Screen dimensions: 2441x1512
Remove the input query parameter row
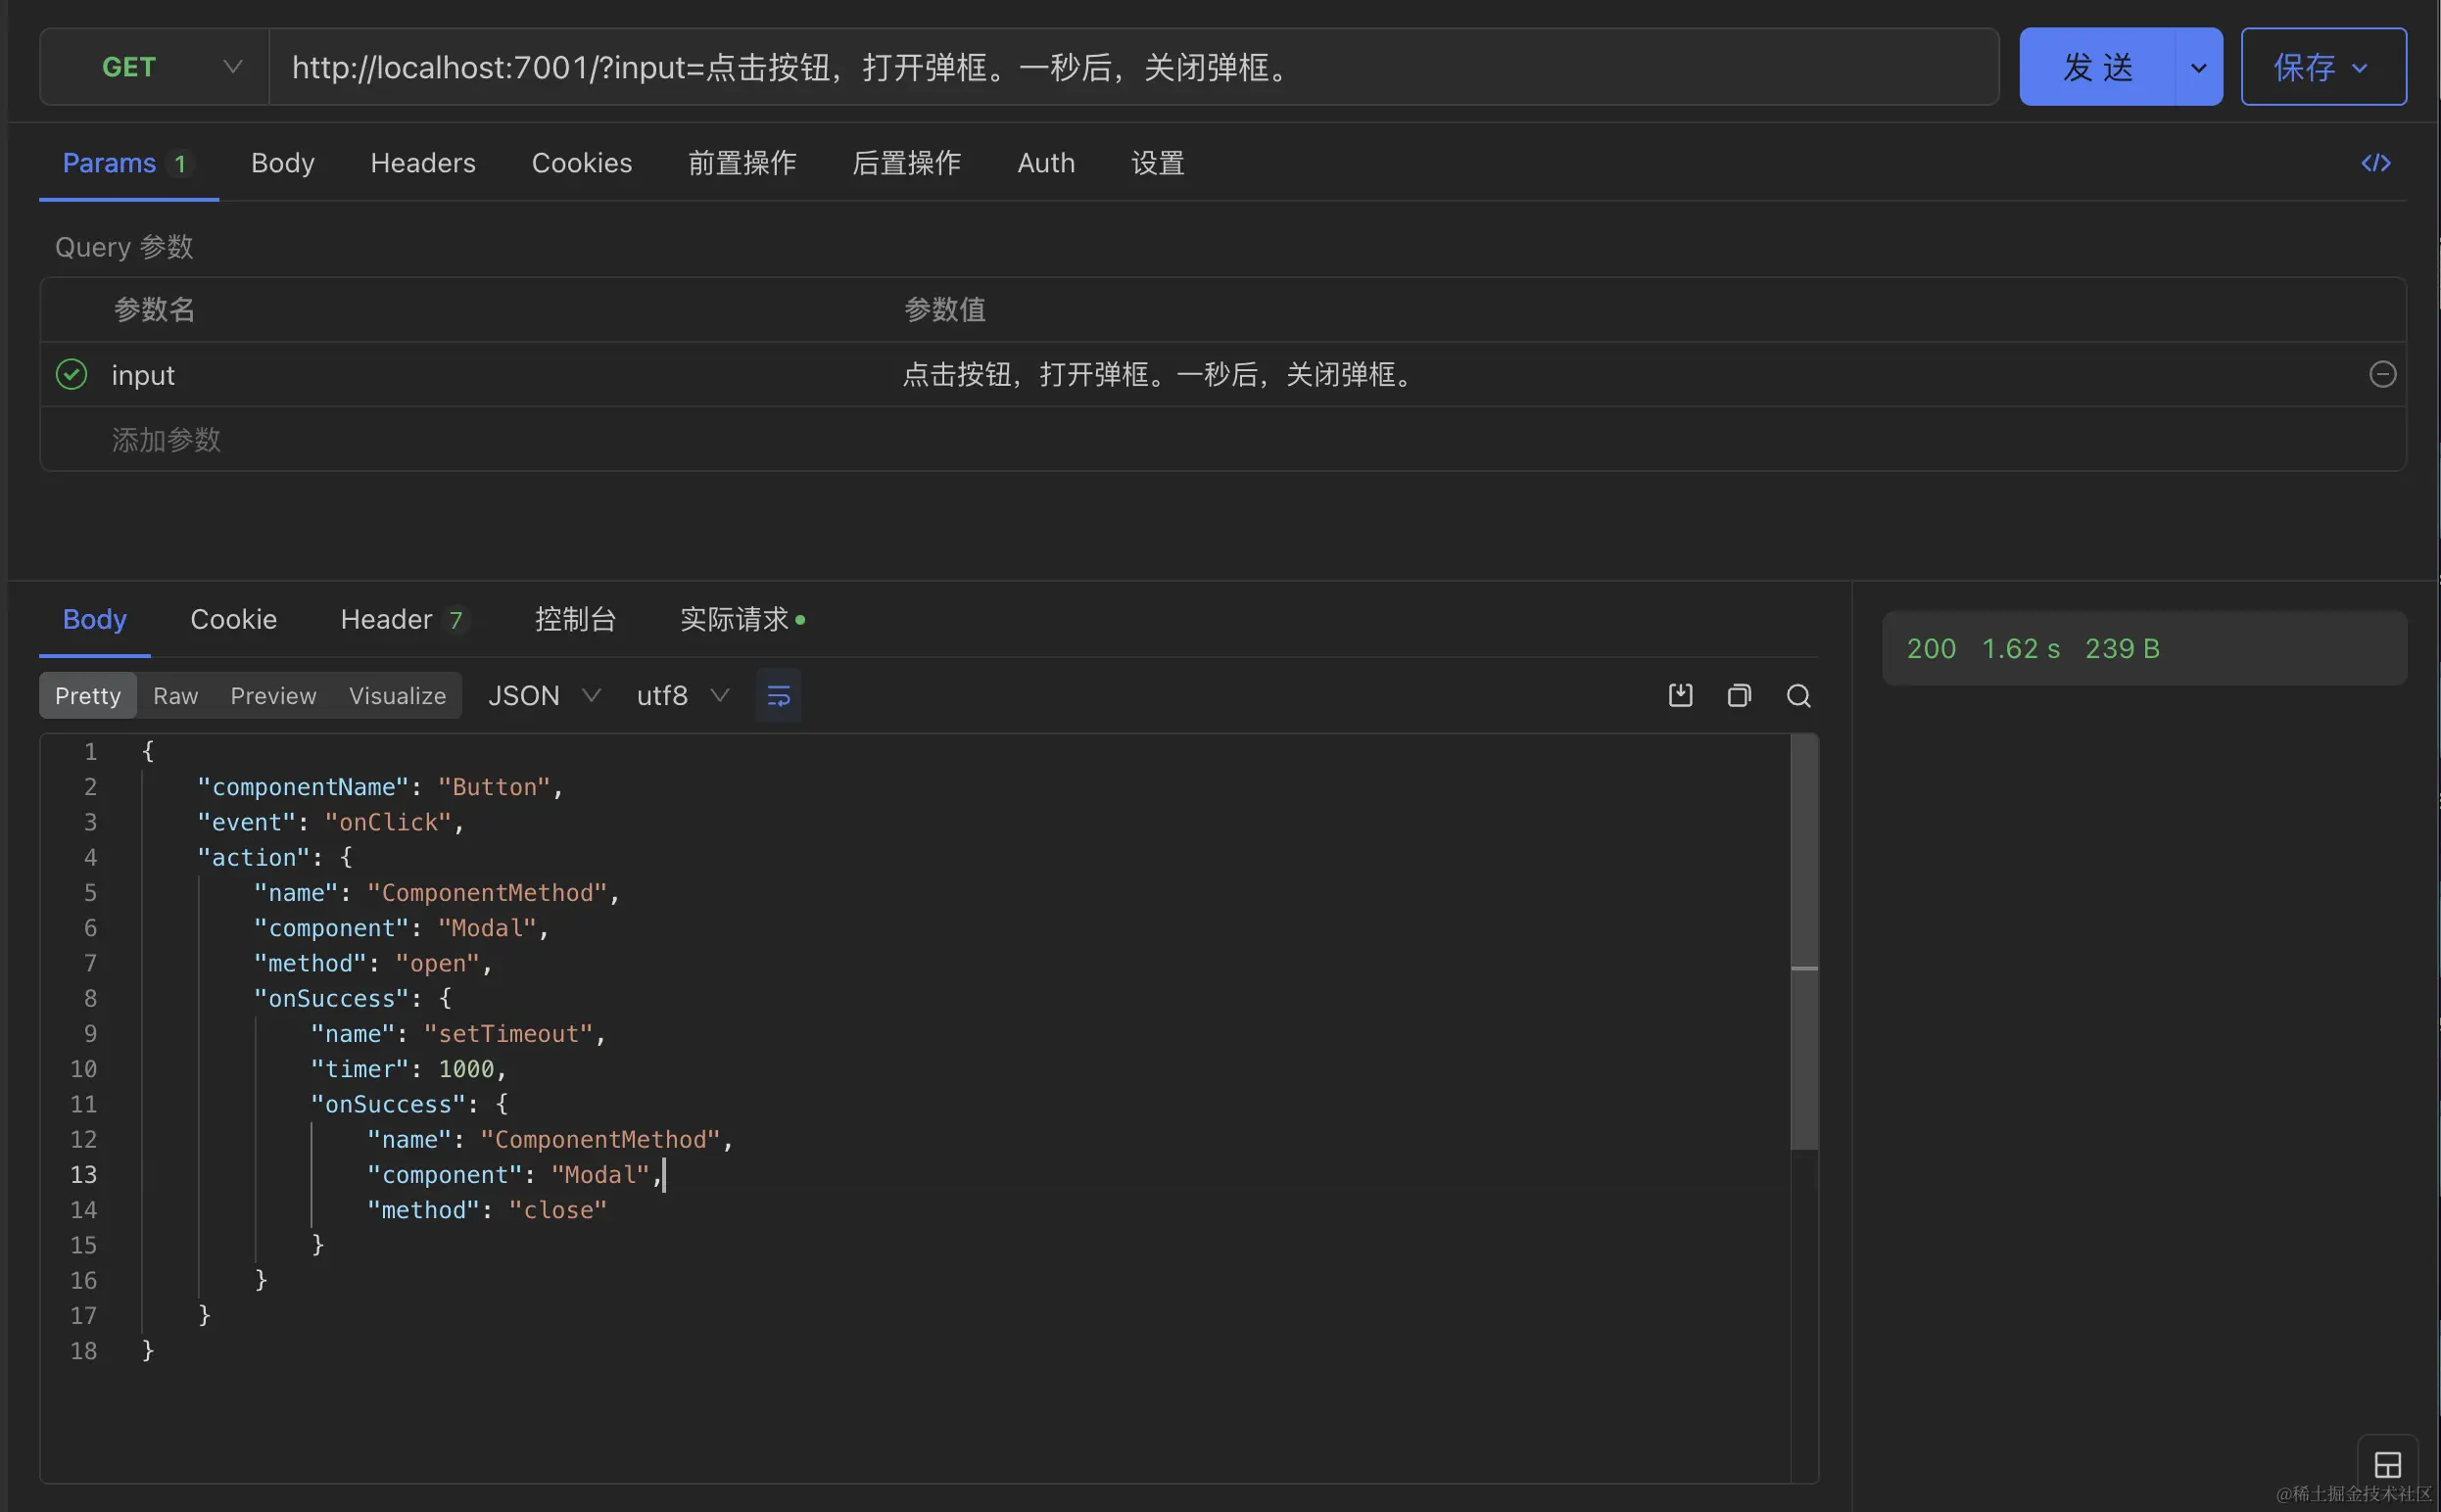2382,374
